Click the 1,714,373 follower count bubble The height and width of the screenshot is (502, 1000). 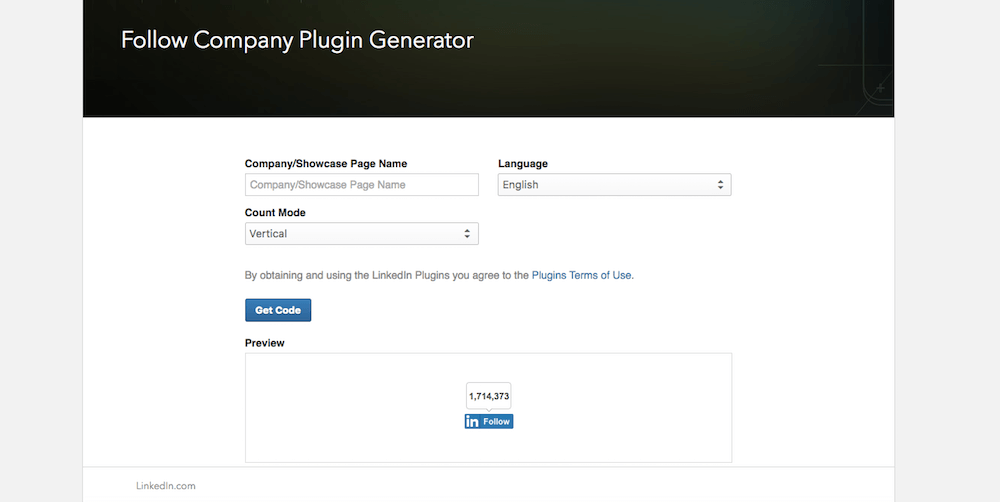pyautogui.click(x=489, y=396)
